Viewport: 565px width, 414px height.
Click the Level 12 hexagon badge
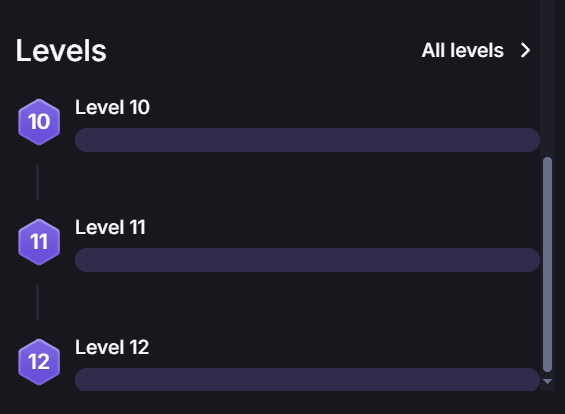[x=39, y=362]
